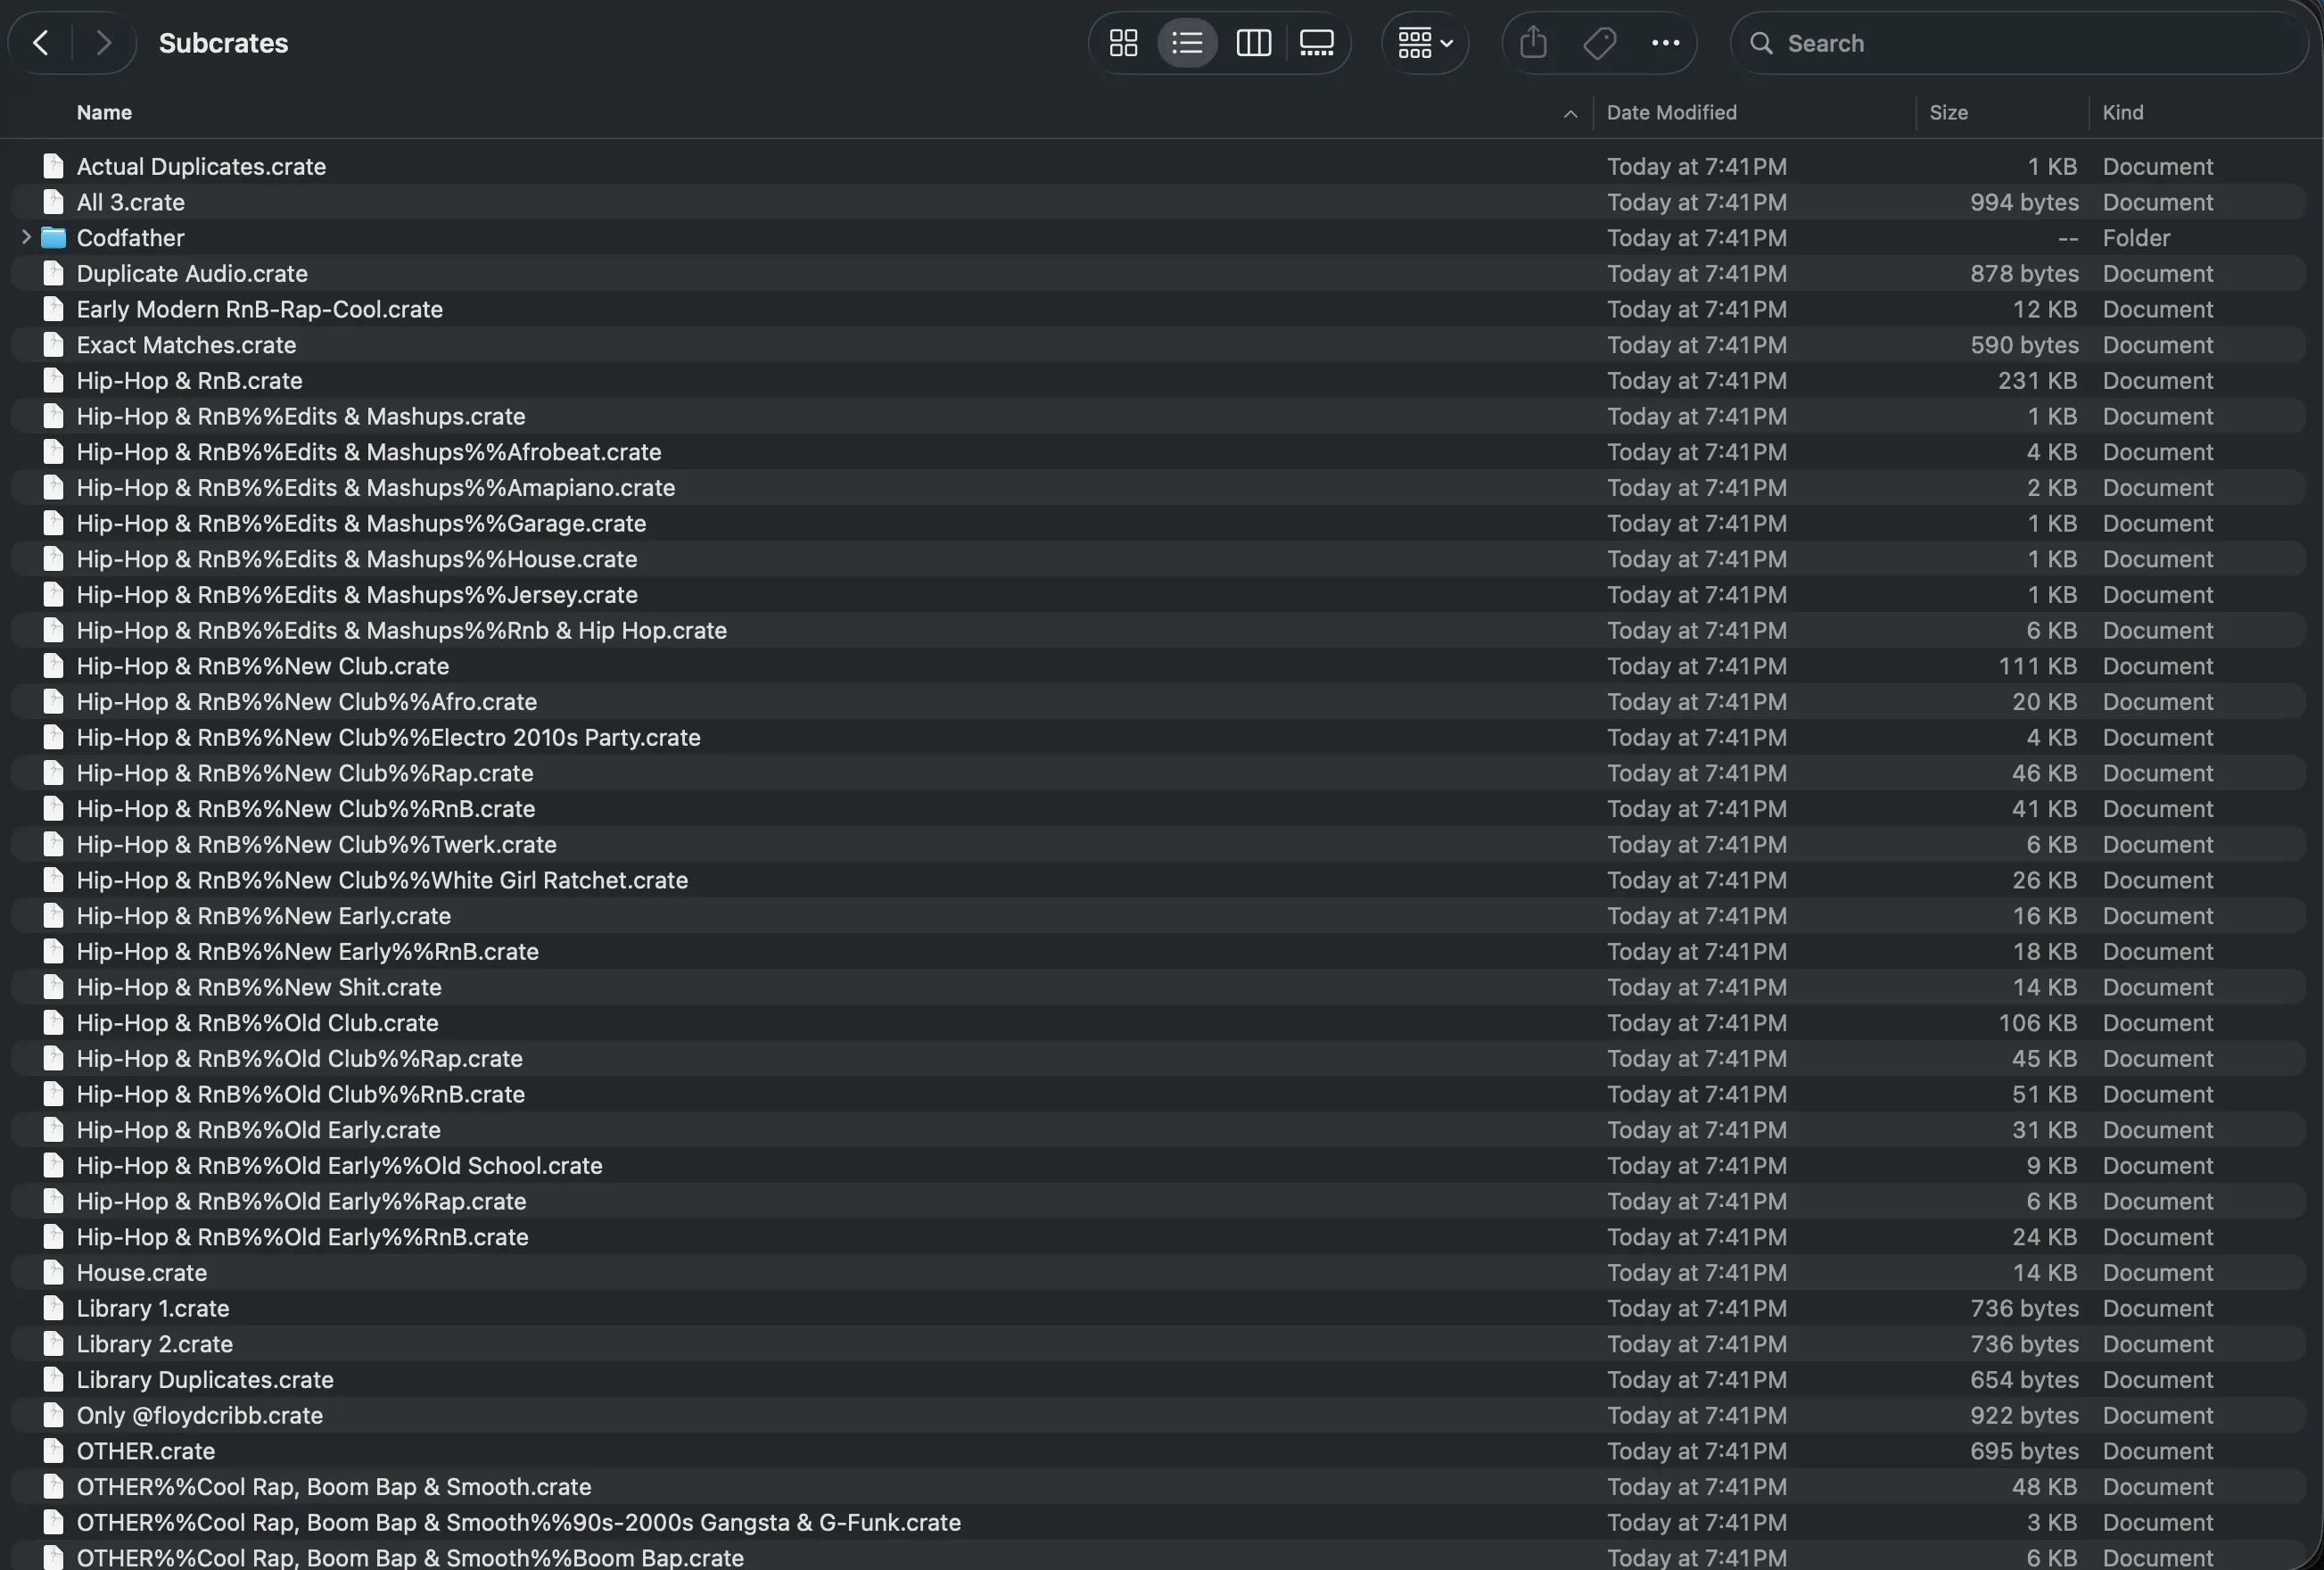The height and width of the screenshot is (1570, 2324).
Task: Click the Edit Tags icon
Action: (1600, 43)
